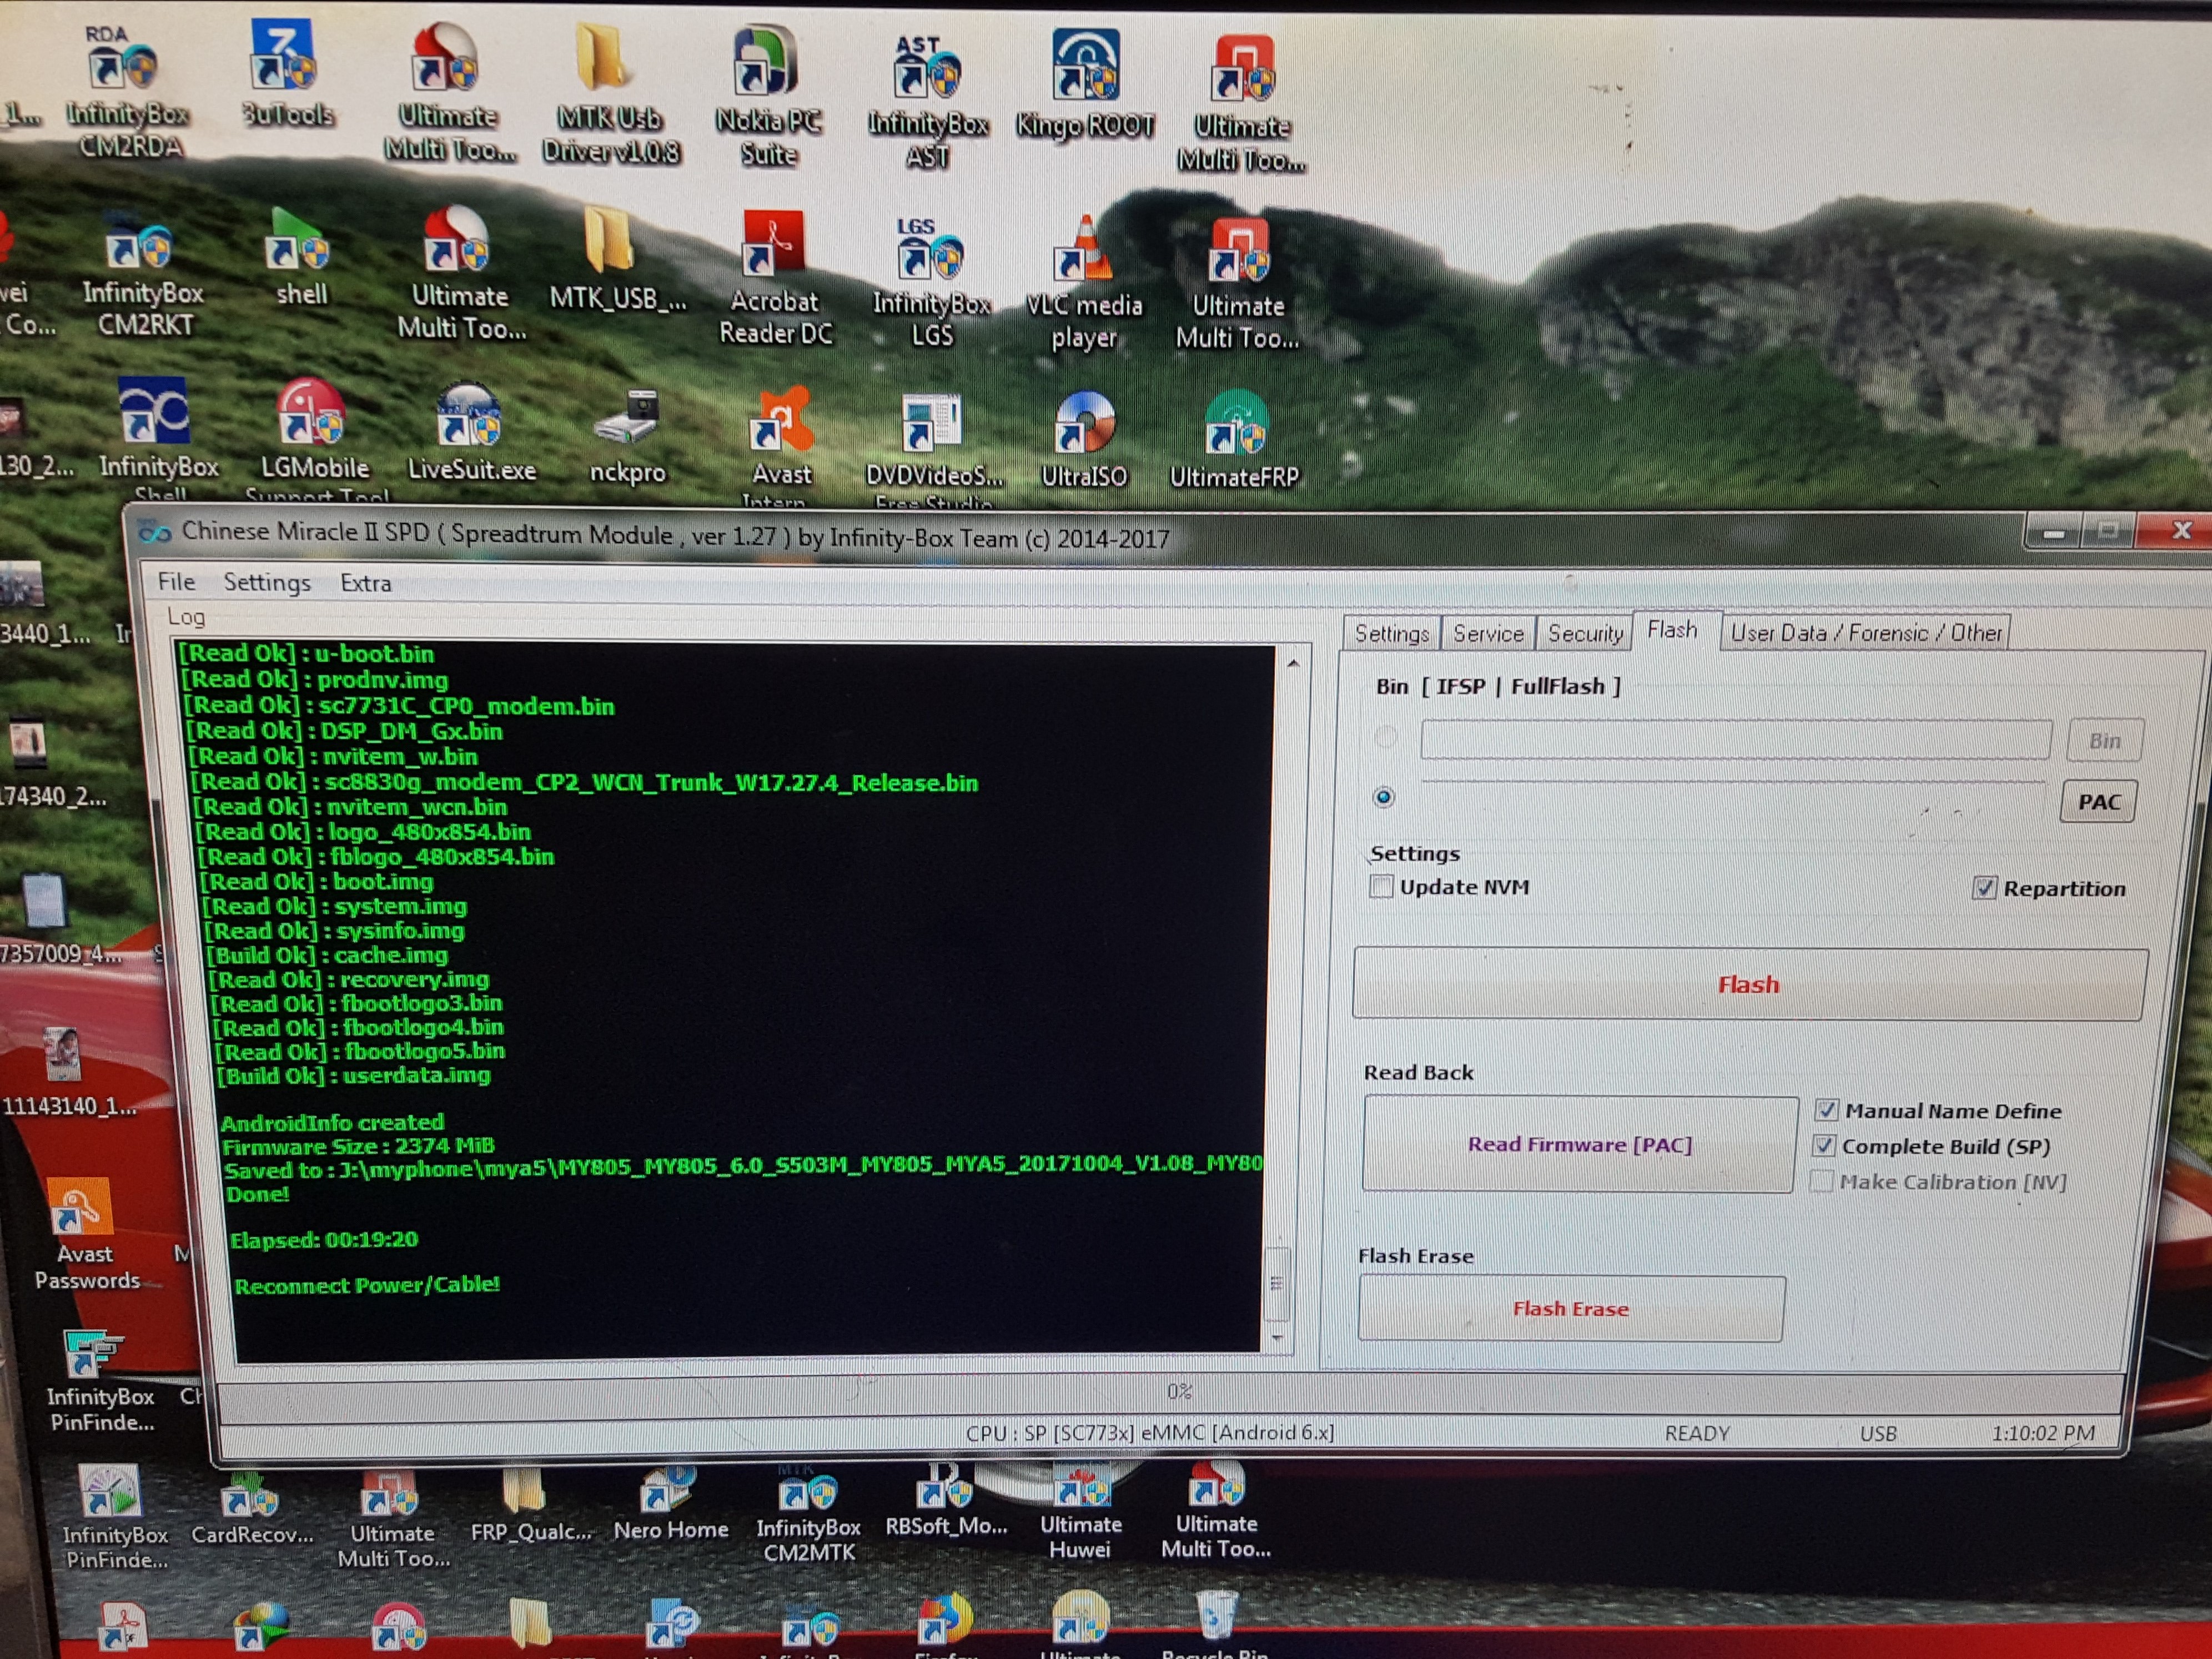
Task: Launch UltraISO from the desktop
Action: [x=1084, y=440]
